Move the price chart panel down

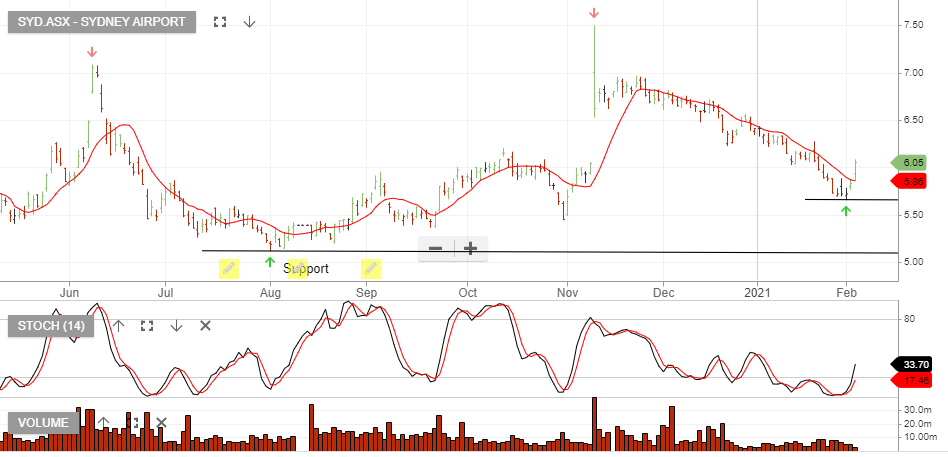point(250,22)
